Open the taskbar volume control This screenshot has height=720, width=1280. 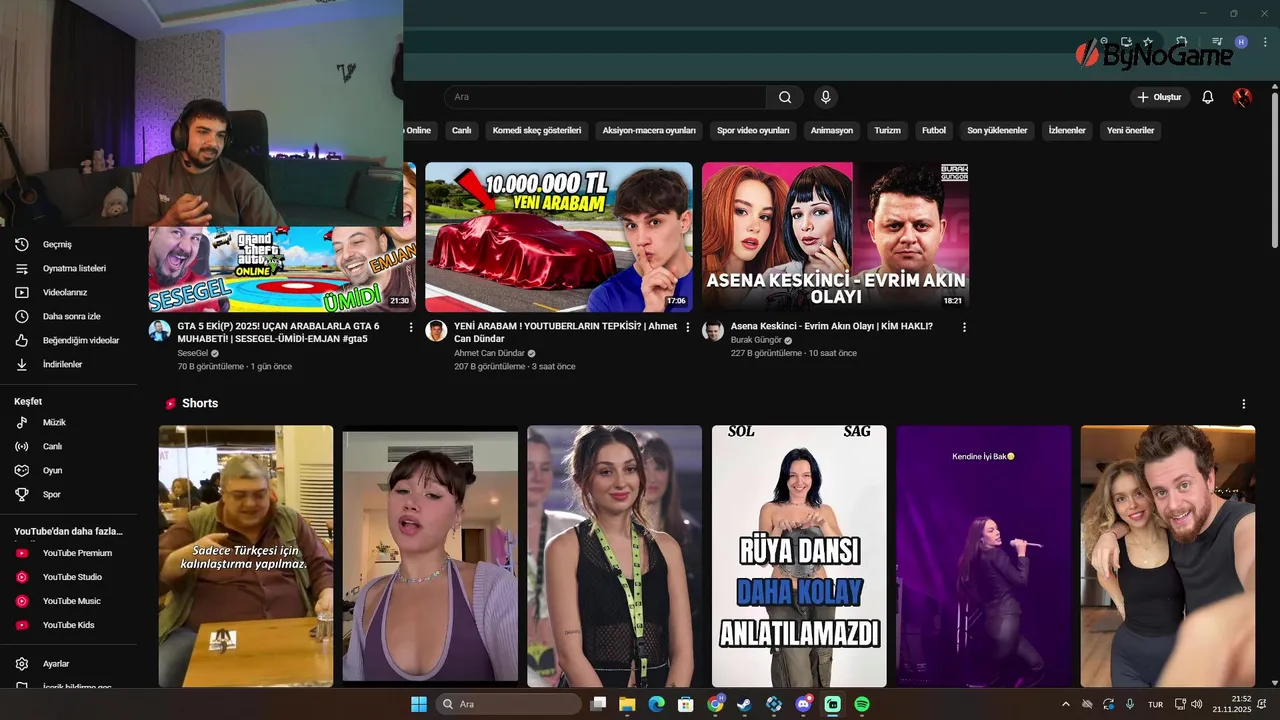point(1197,704)
